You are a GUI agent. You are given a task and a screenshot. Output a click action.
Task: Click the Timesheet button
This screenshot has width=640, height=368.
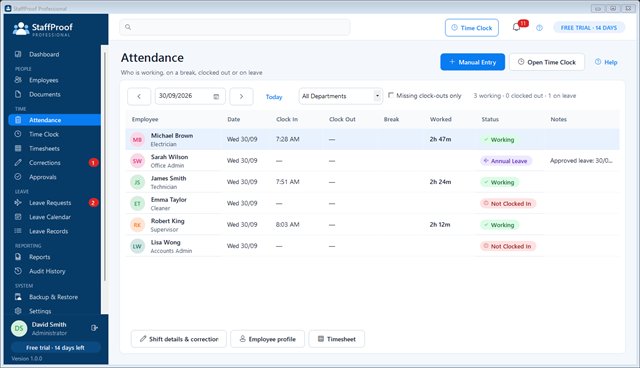(337, 339)
